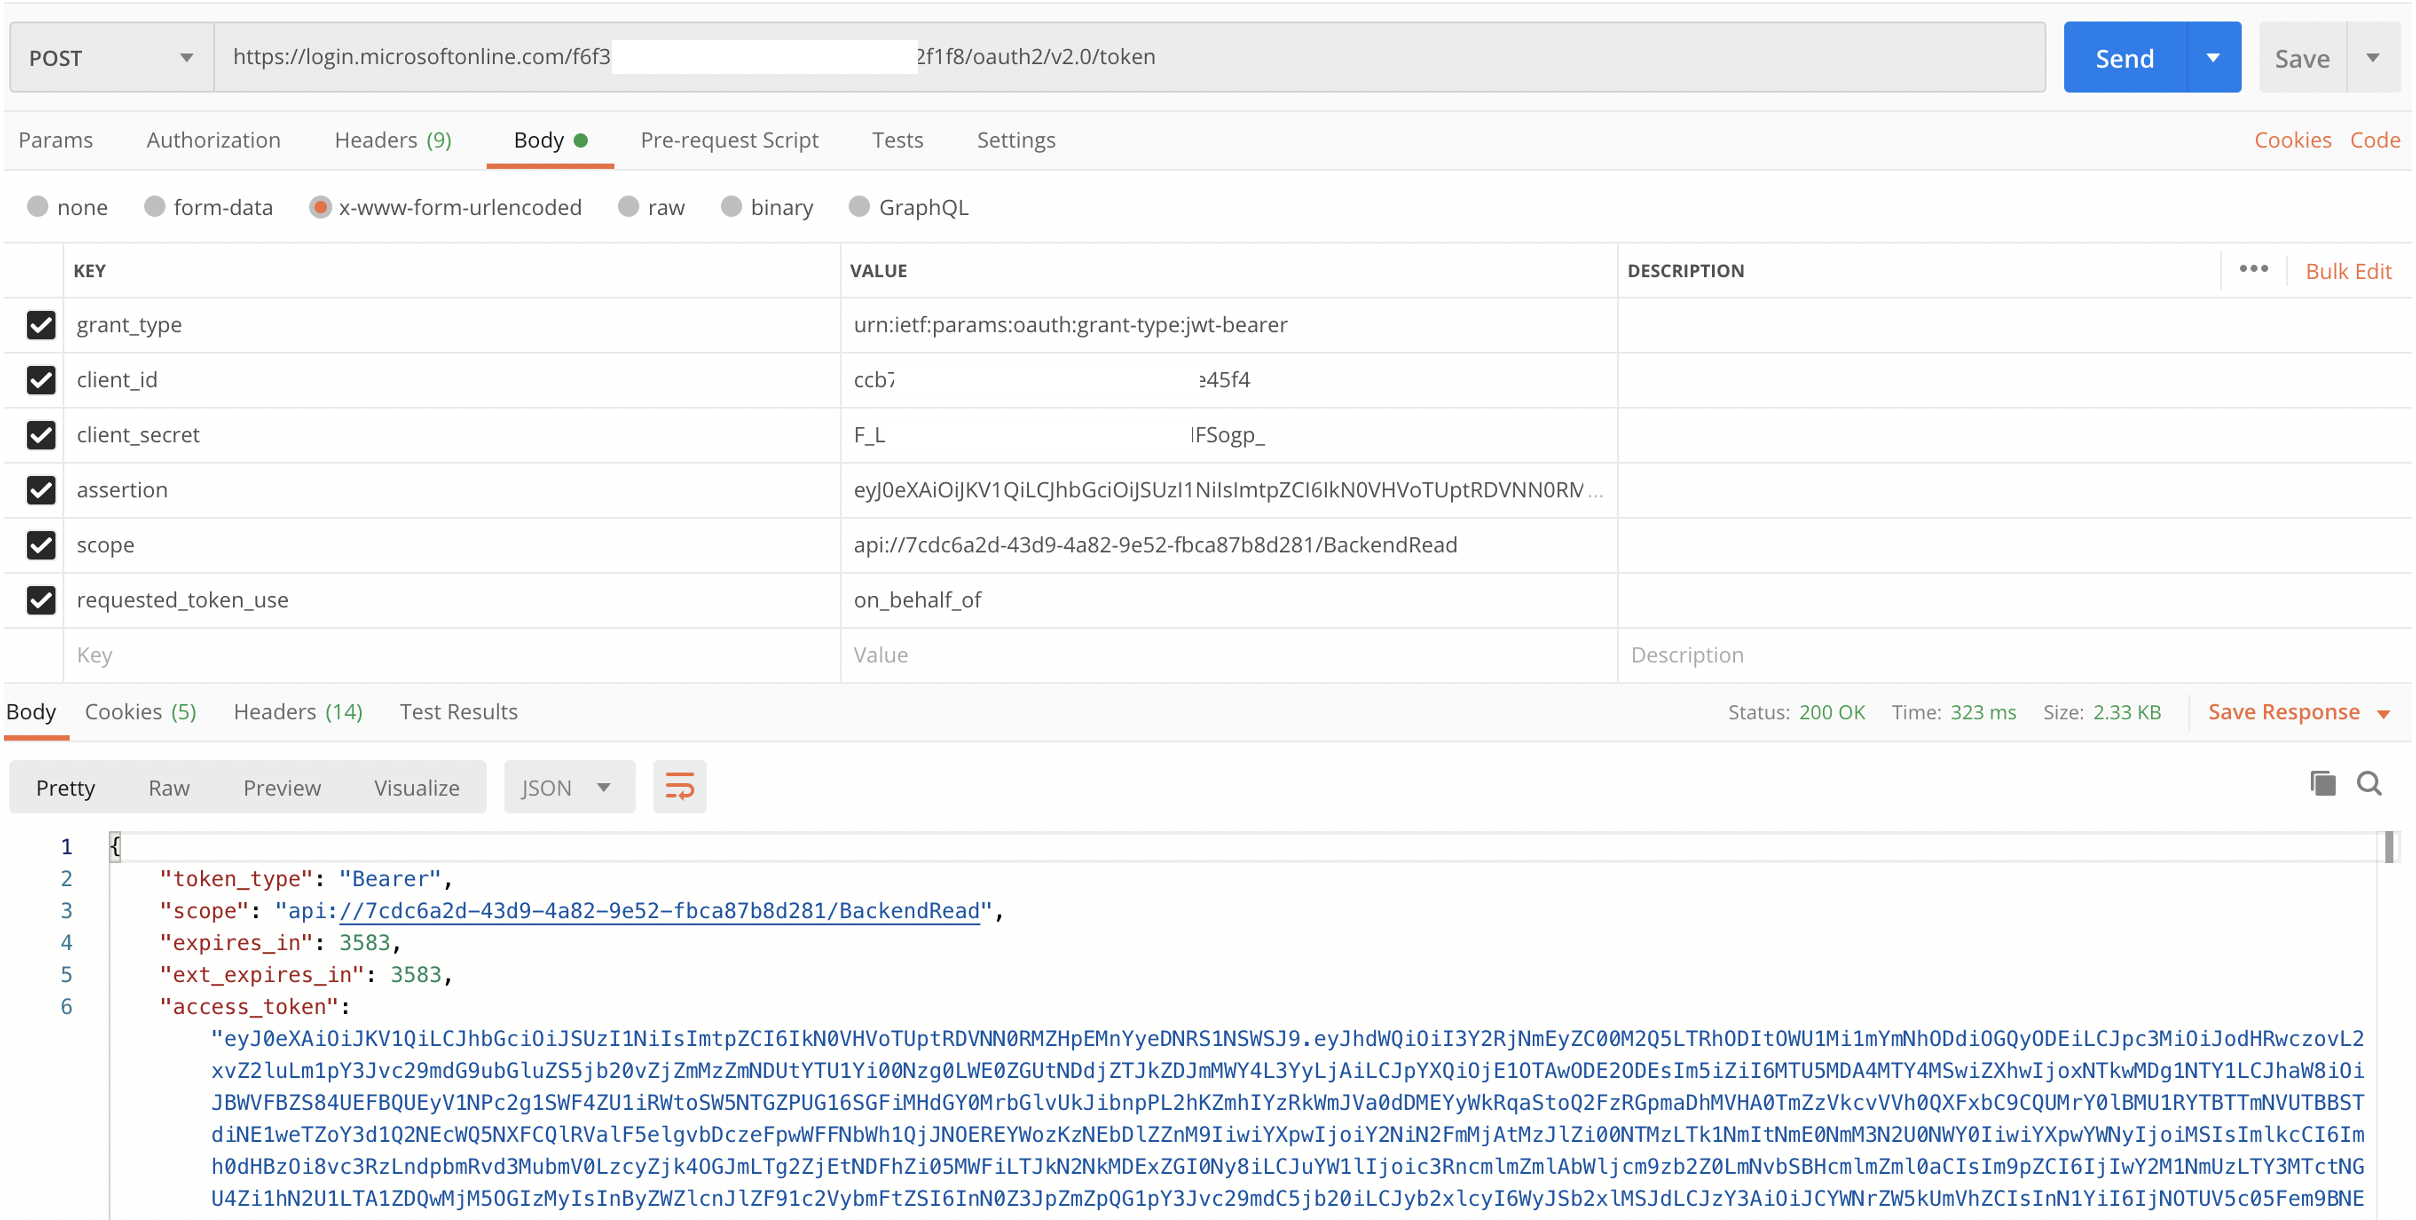Click the Pre-request Script tab icon

point(728,140)
